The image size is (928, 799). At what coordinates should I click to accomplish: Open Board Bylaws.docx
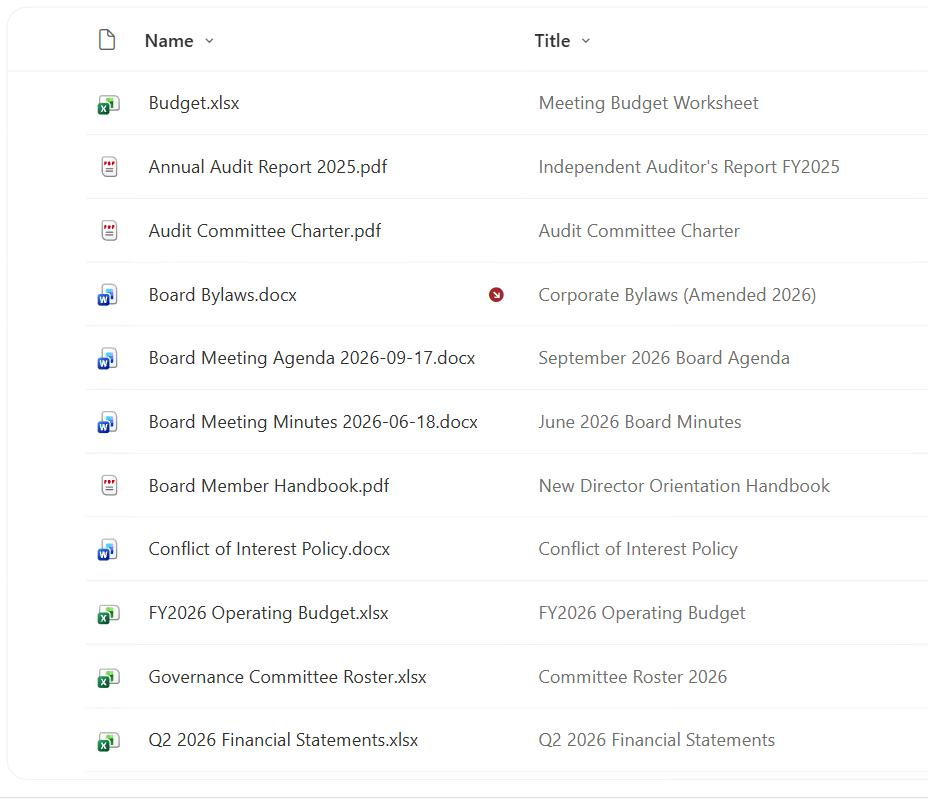223,295
